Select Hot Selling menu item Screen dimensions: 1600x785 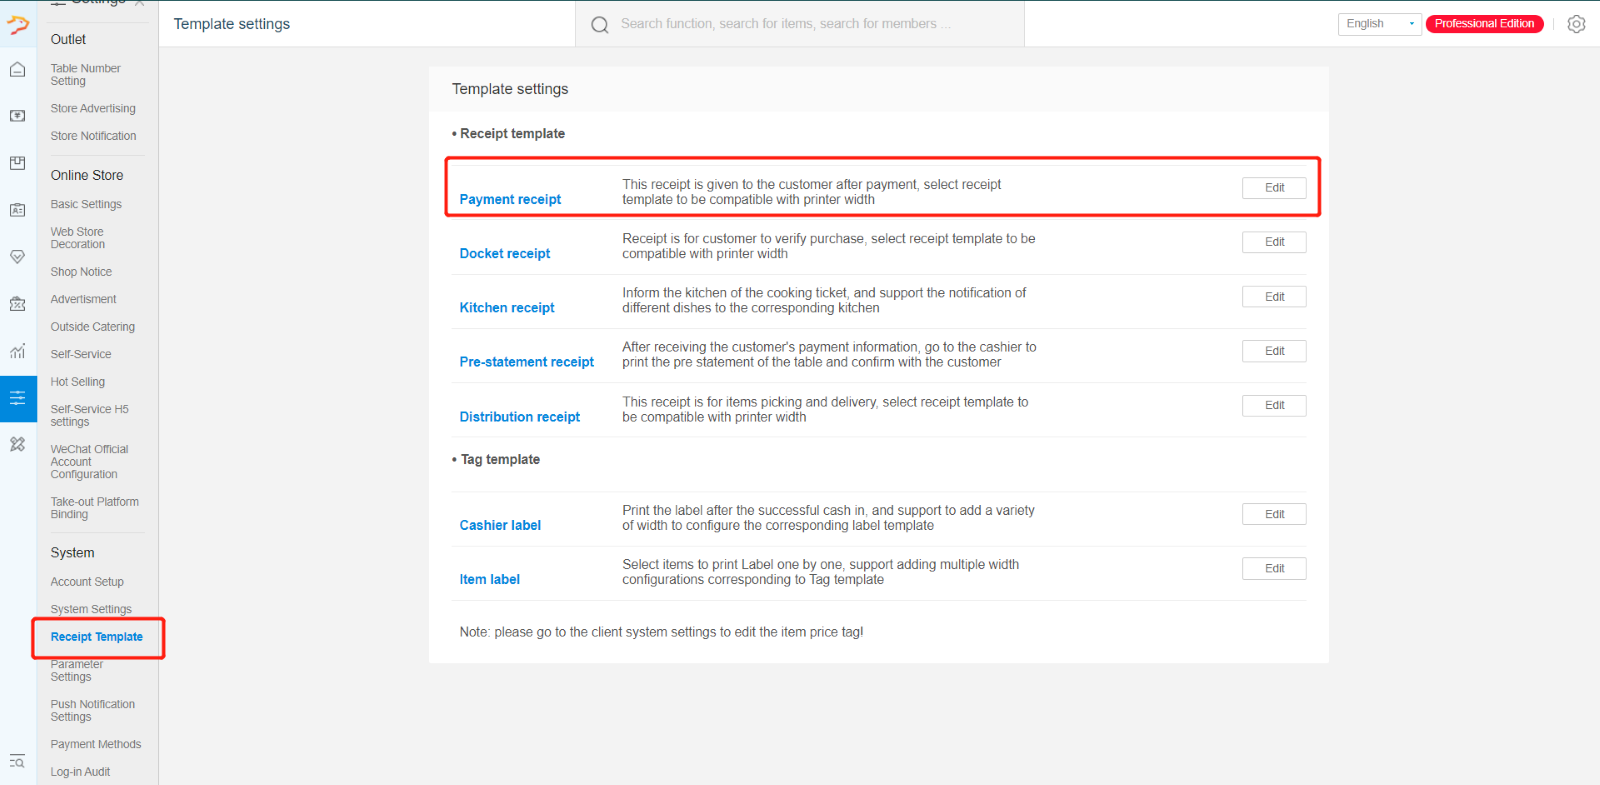78,382
